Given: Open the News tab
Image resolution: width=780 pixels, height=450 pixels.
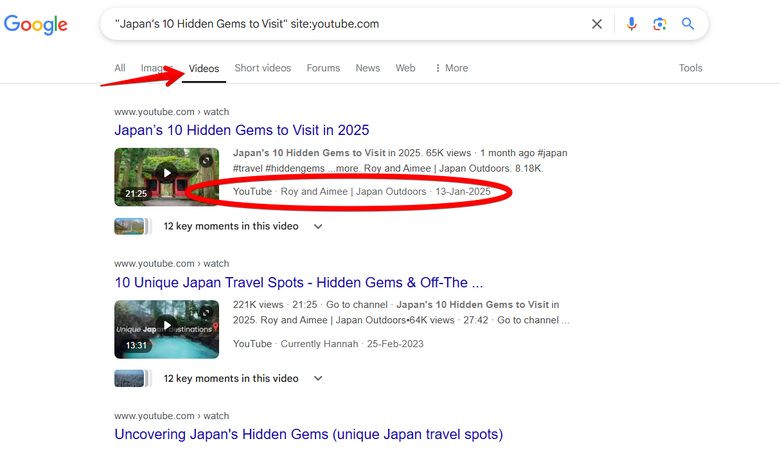Looking at the screenshot, I should [368, 68].
